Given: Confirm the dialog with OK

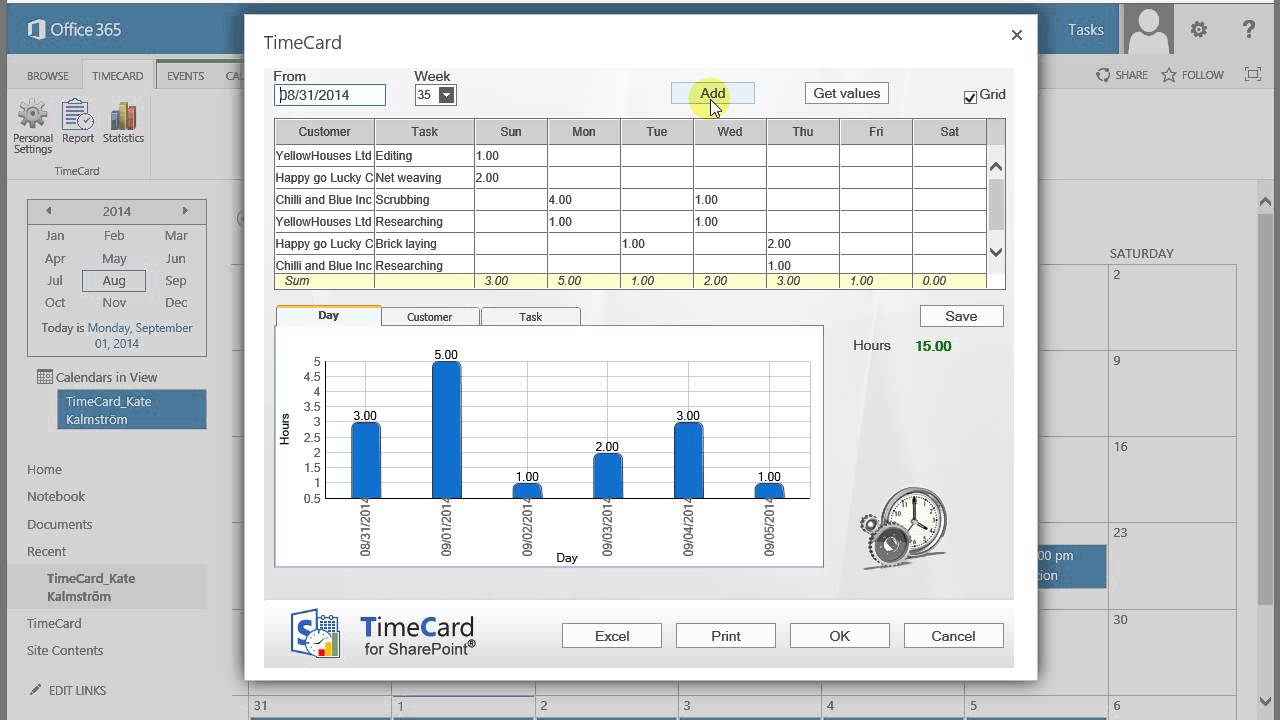Looking at the screenshot, I should coord(840,636).
